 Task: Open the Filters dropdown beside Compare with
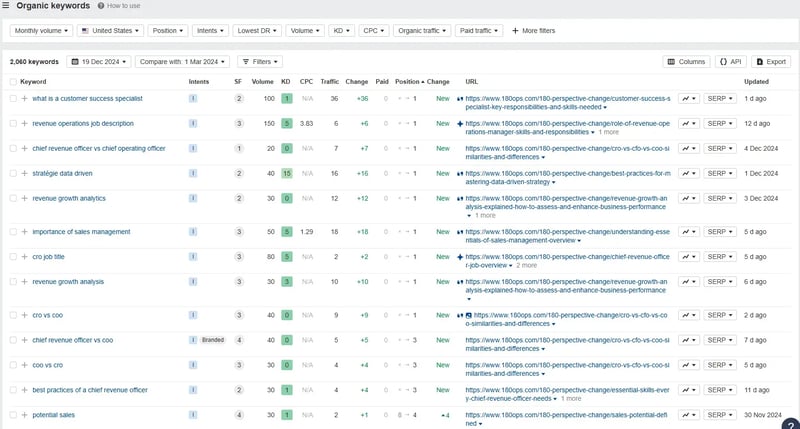(x=260, y=62)
